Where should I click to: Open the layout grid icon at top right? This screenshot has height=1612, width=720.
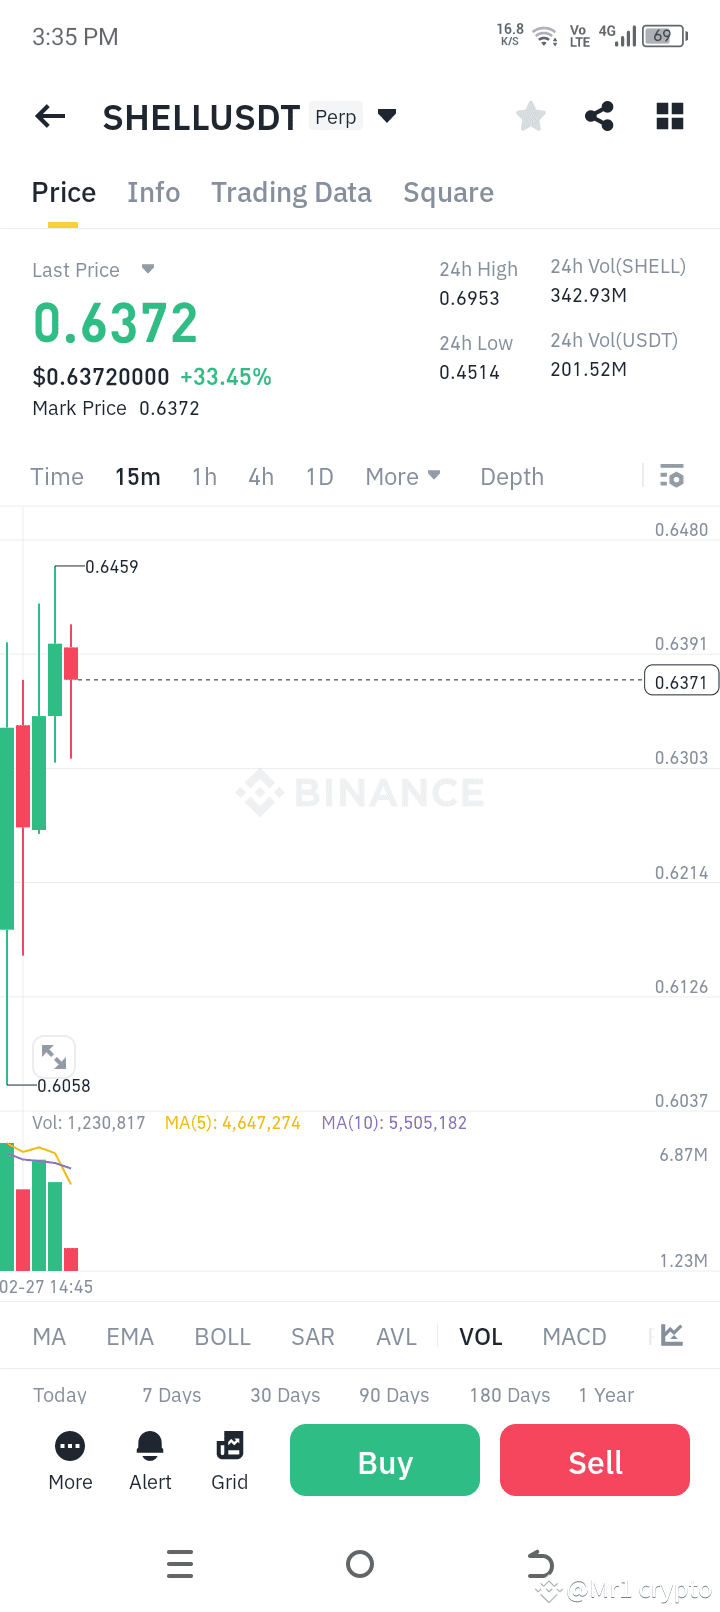(669, 116)
